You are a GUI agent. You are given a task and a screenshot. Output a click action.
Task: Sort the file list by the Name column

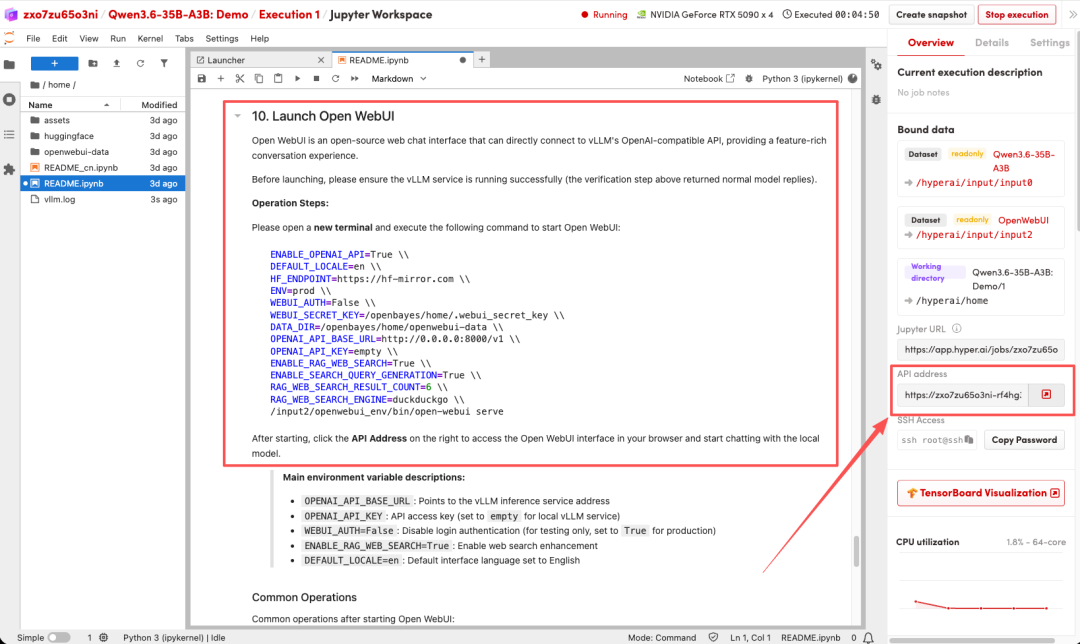[x=40, y=105]
